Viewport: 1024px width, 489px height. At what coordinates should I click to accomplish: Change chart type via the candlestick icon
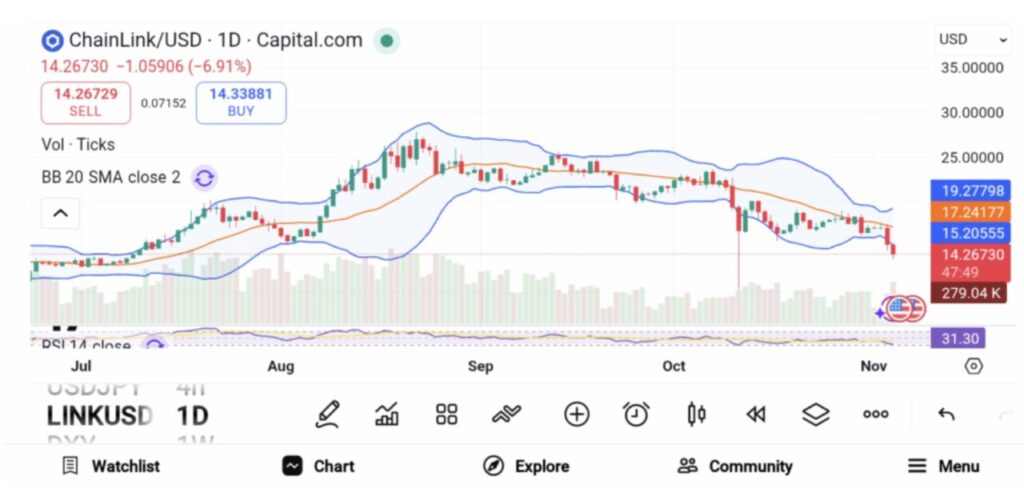pos(696,414)
